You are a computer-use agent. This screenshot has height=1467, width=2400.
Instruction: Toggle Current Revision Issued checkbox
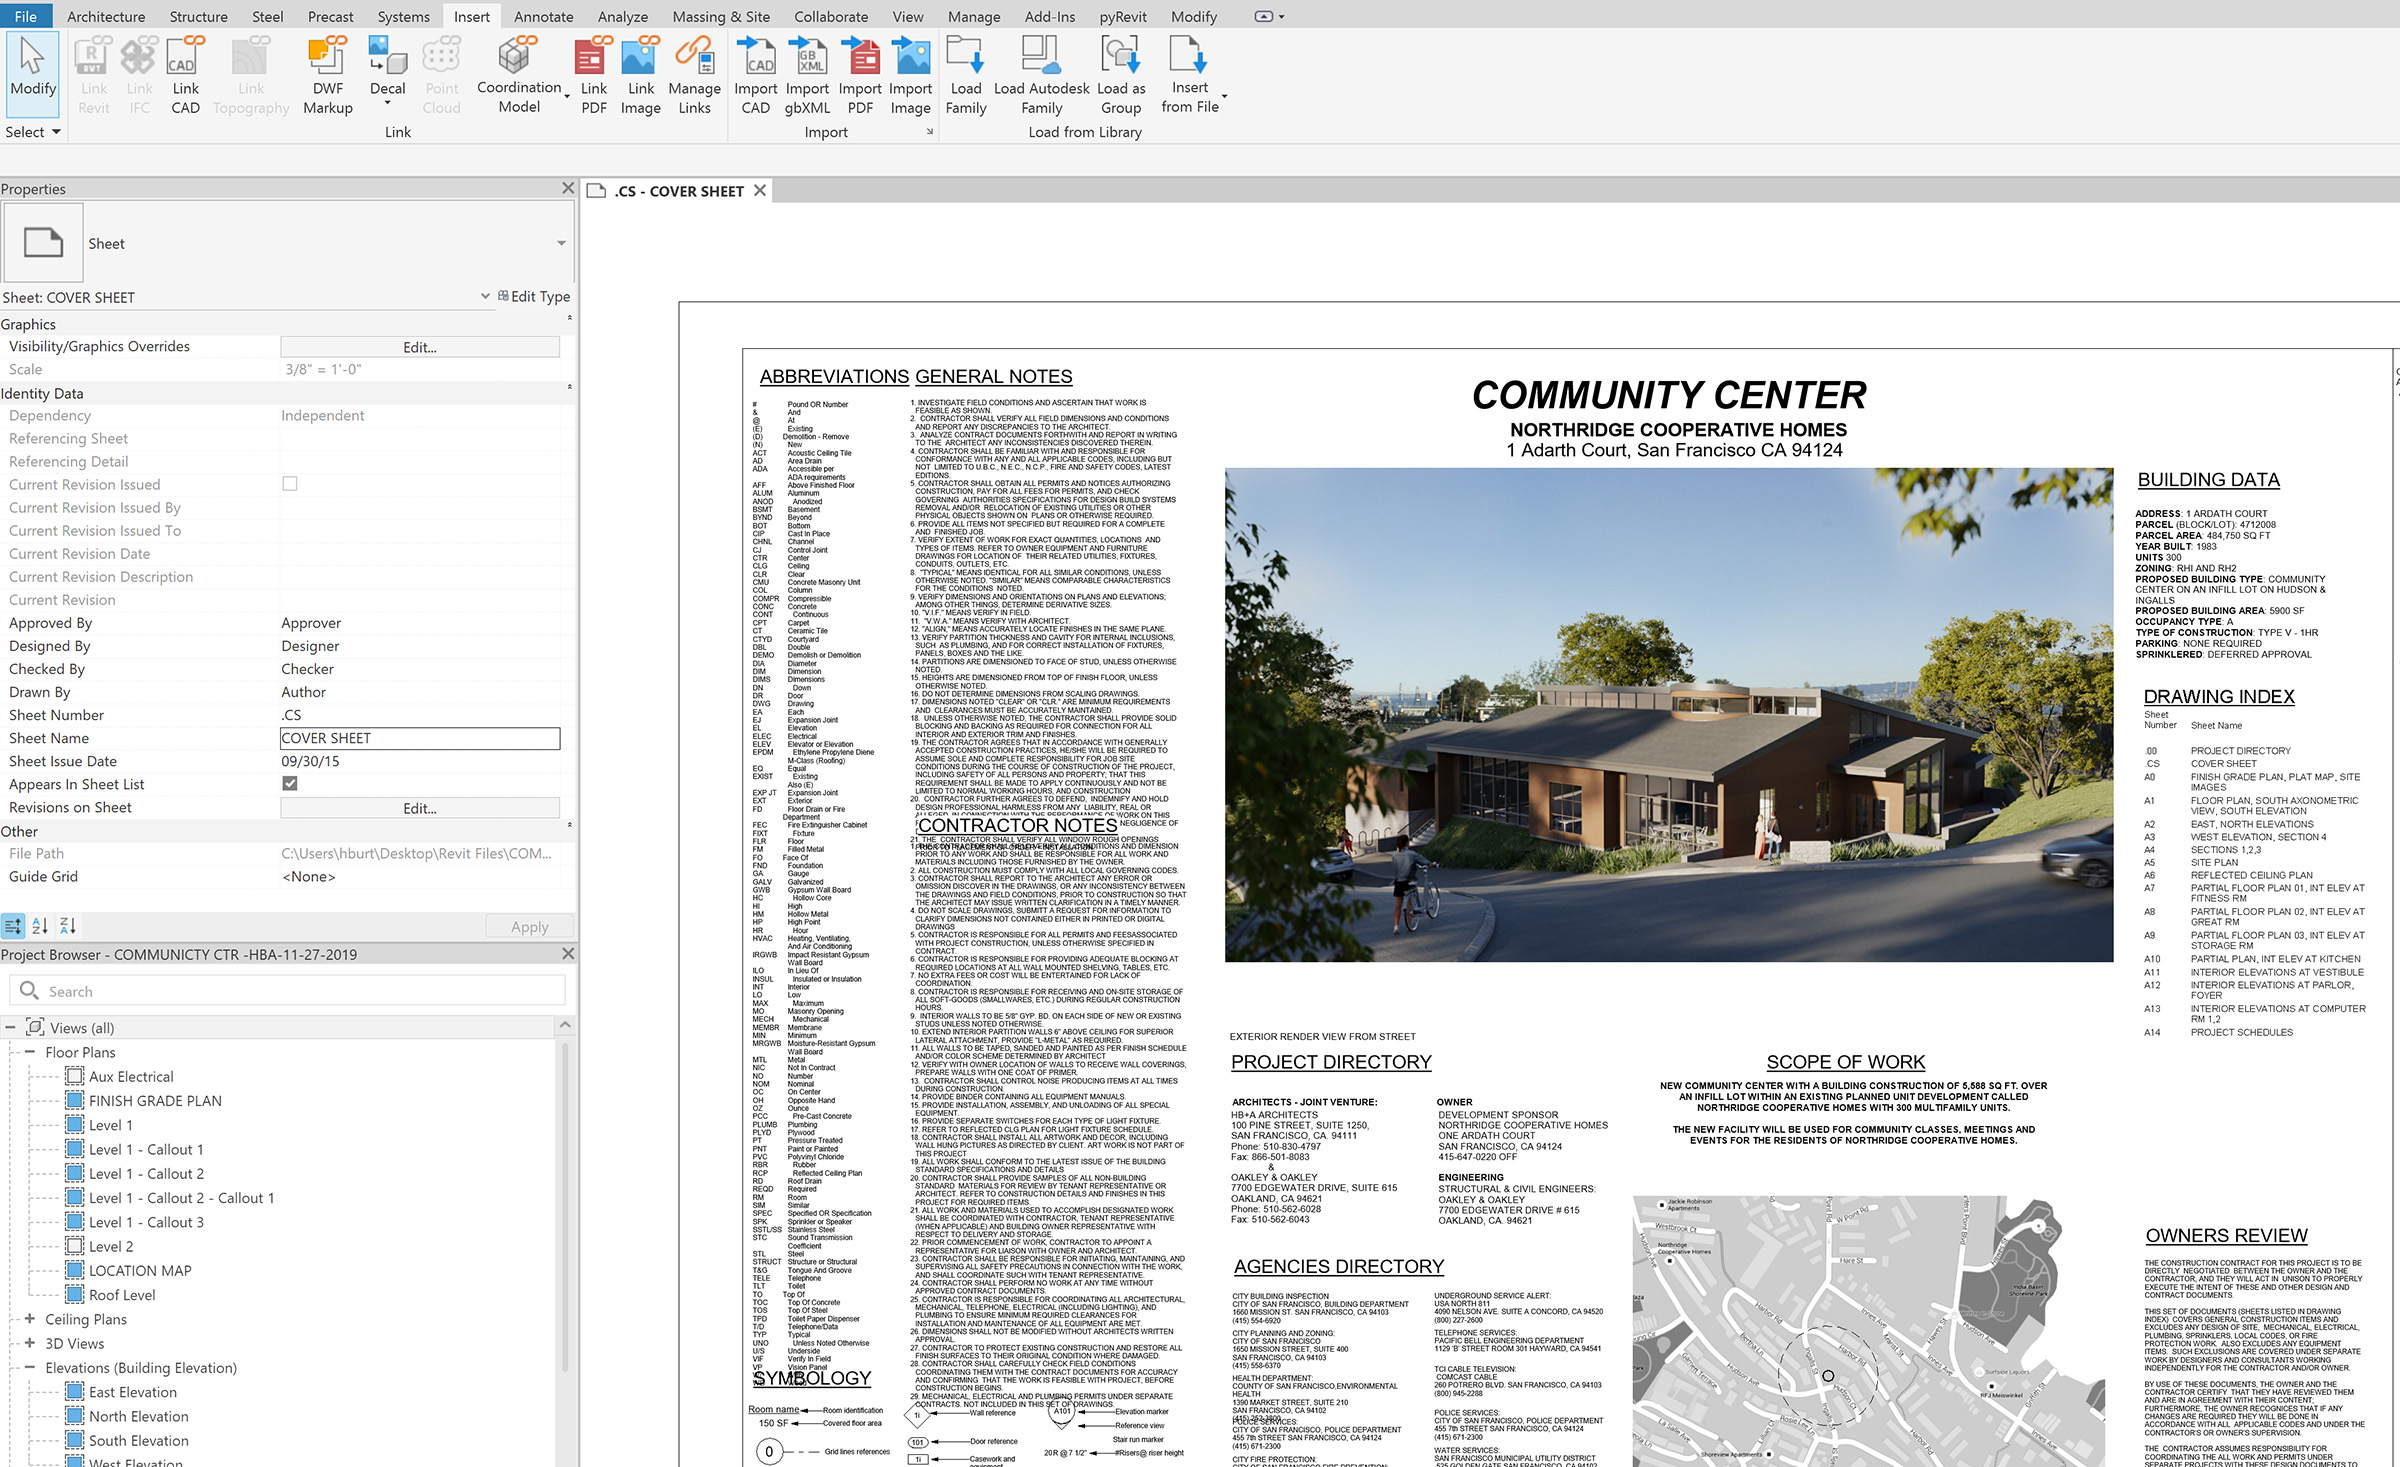(290, 484)
